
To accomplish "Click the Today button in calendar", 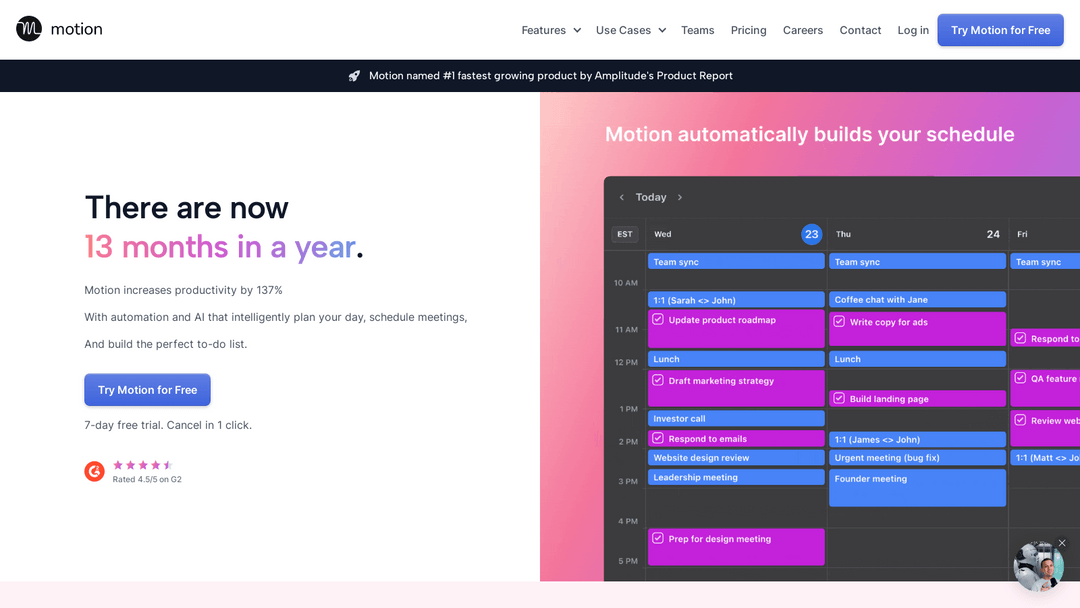I will 651,197.
